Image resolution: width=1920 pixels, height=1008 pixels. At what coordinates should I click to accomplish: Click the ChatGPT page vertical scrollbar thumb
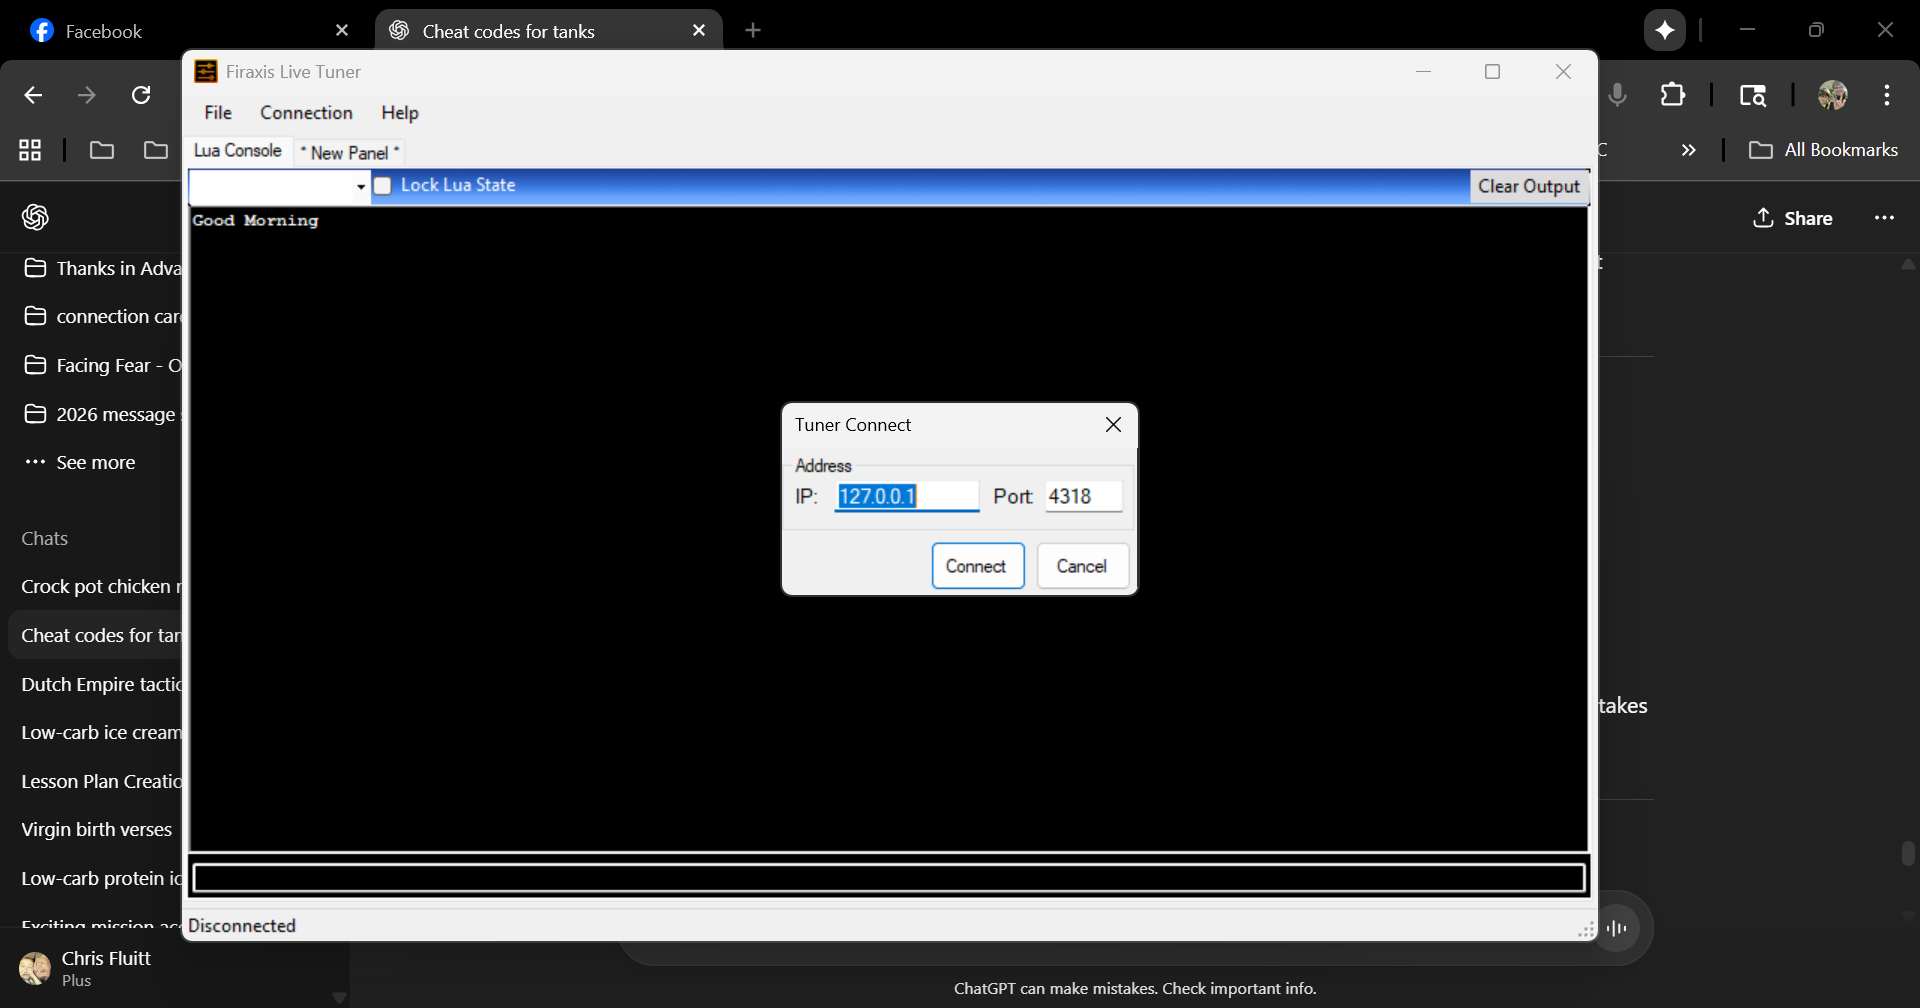[1908, 853]
